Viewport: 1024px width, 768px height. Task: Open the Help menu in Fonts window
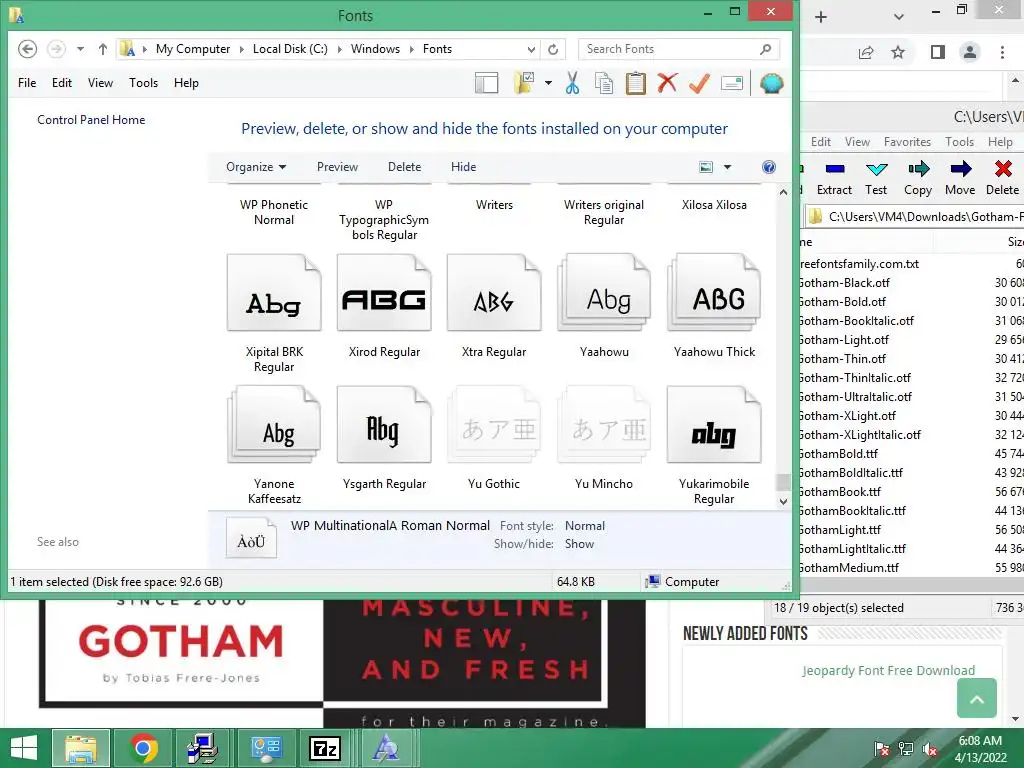(186, 83)
